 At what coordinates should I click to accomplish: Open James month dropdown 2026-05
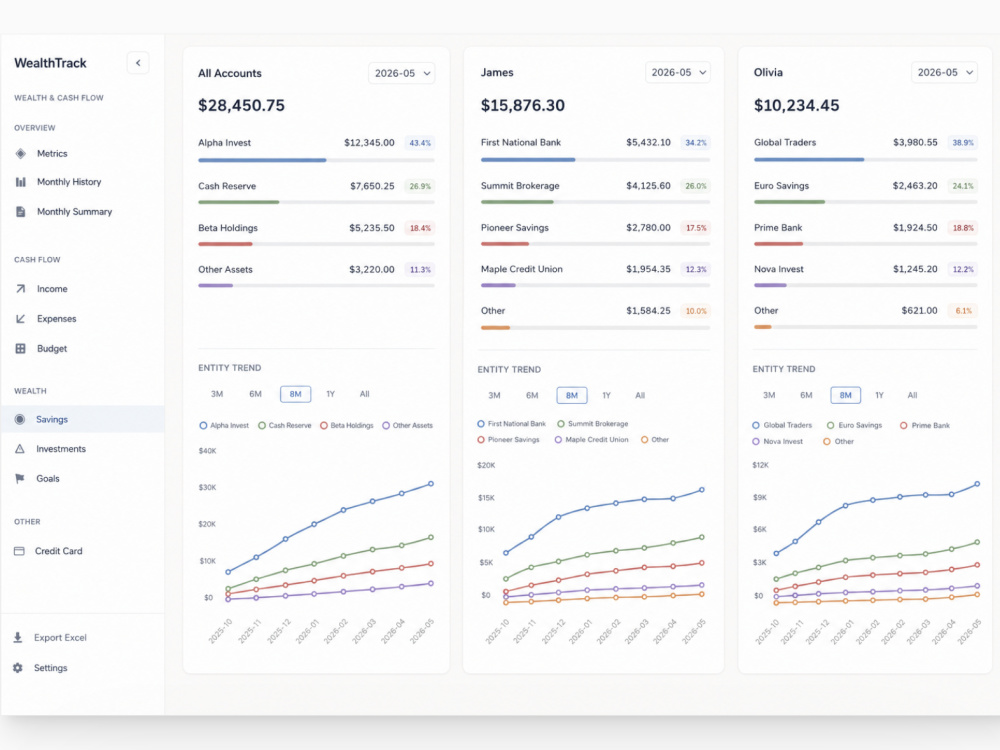(678, 73)
